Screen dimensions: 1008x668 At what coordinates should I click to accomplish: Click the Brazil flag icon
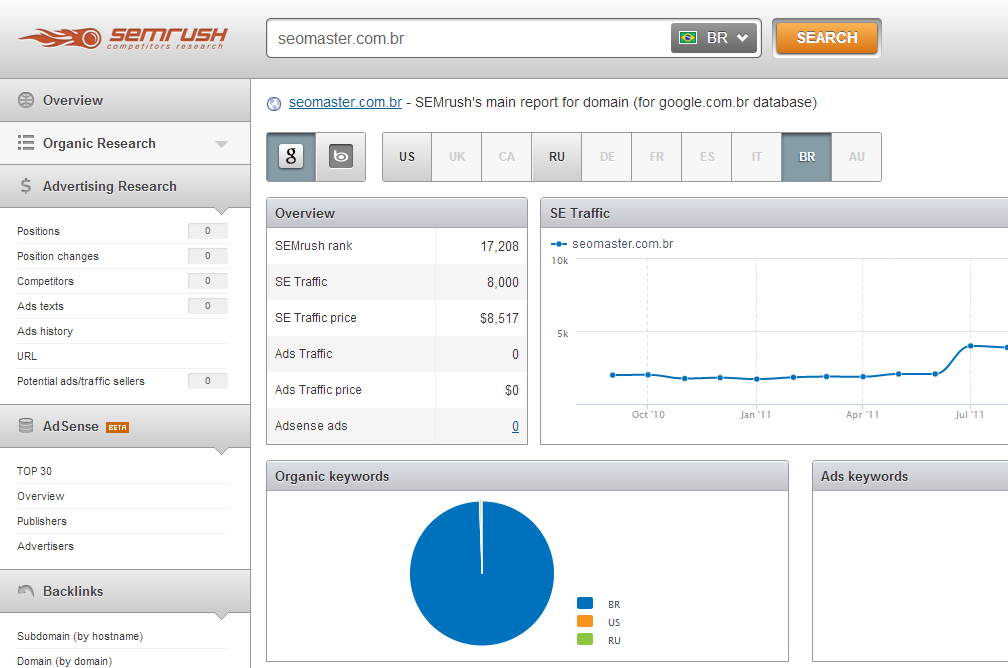[x=688, y=38]
